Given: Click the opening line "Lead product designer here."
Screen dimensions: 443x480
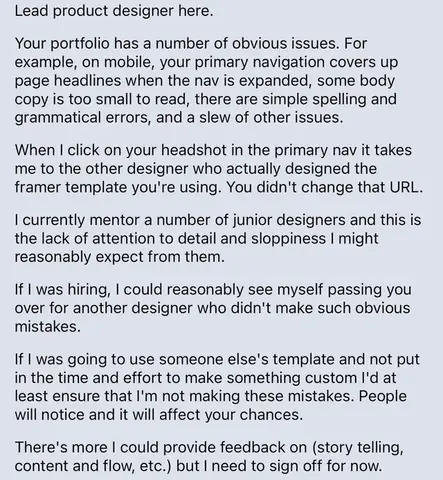Looking at the screenshot, I should tap(114, 11).
